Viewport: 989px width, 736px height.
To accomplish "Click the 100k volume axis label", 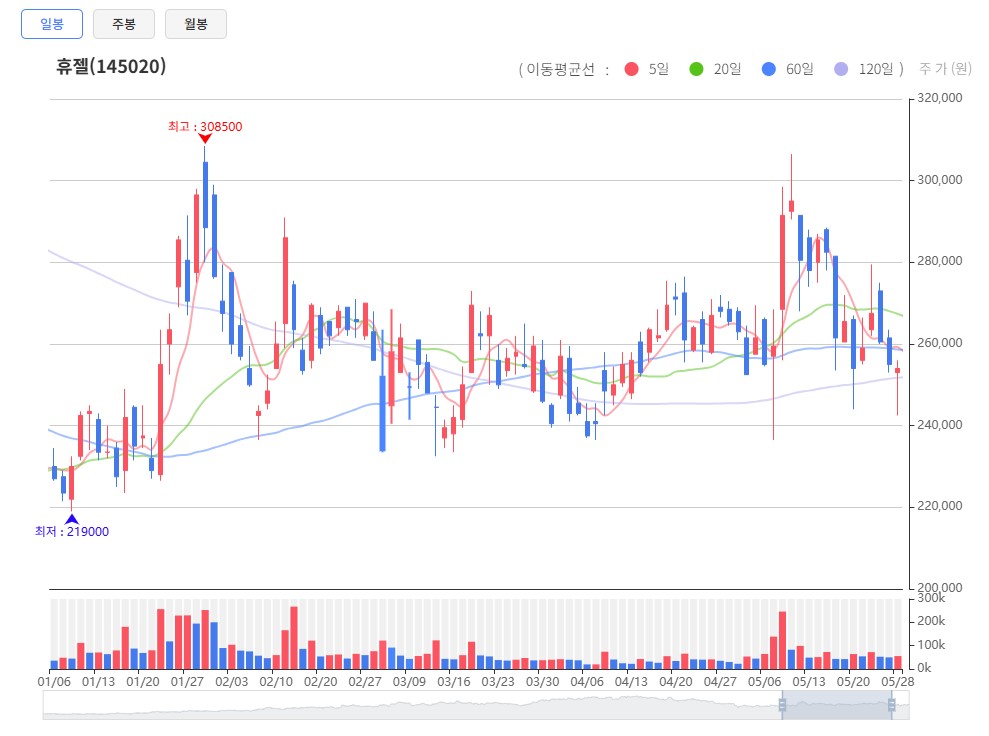I will pyautogui.click(x=931, y=645).
